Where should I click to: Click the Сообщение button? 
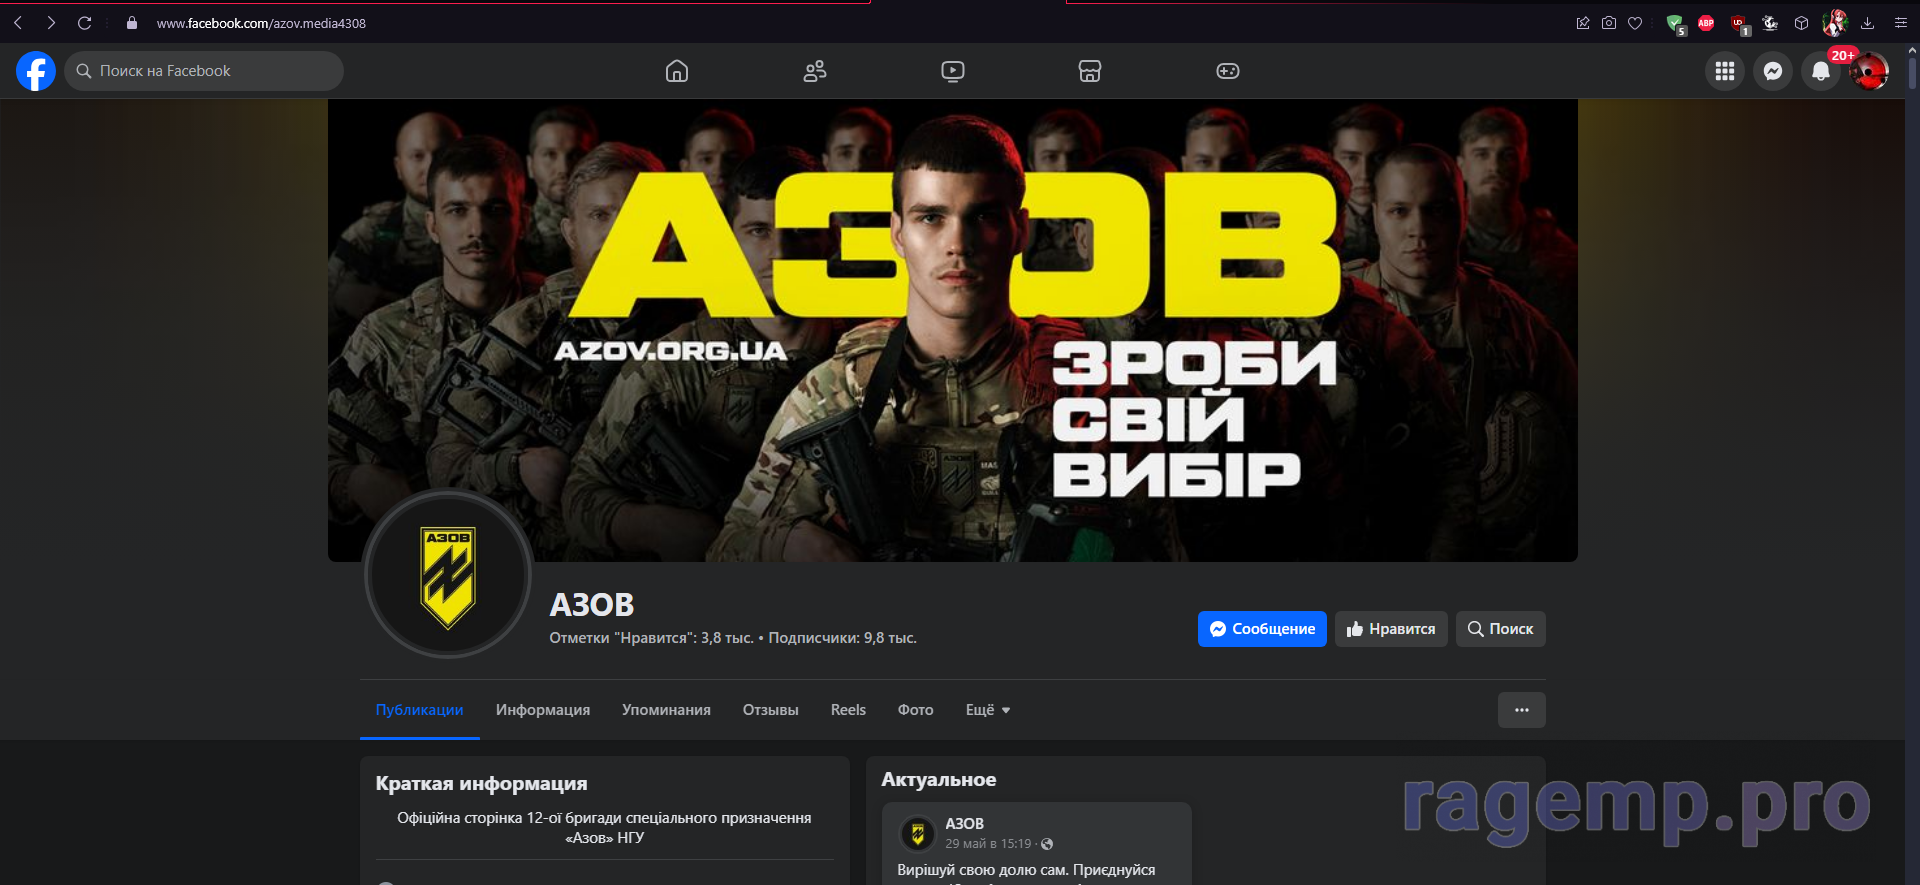click(x=1262, y=629)
